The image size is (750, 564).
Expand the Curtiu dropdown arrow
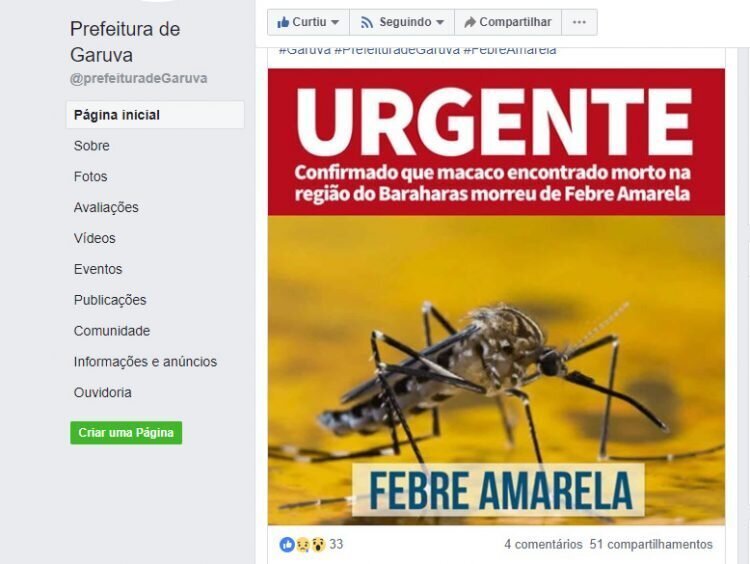coord(335,22)
